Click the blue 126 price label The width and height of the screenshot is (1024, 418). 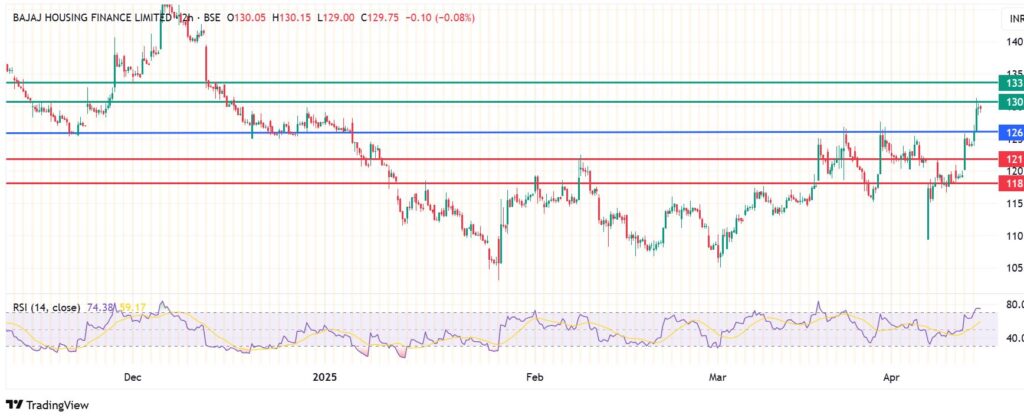point(1011,133)
